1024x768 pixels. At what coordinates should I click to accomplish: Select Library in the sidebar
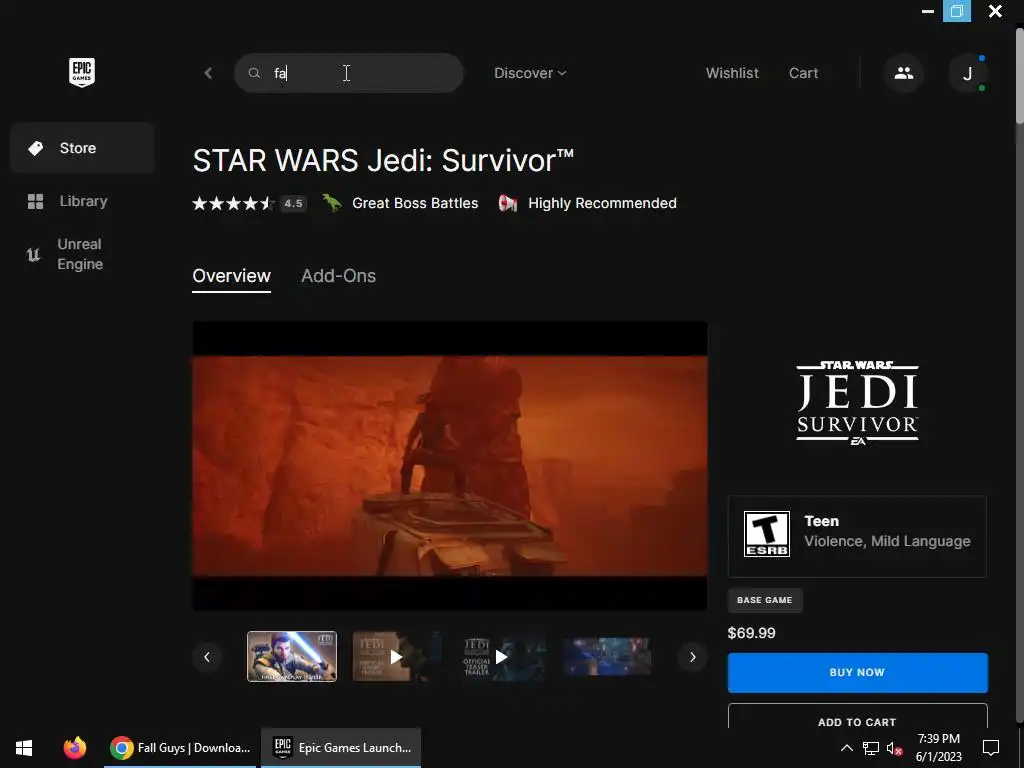click(x=82, y=201)
